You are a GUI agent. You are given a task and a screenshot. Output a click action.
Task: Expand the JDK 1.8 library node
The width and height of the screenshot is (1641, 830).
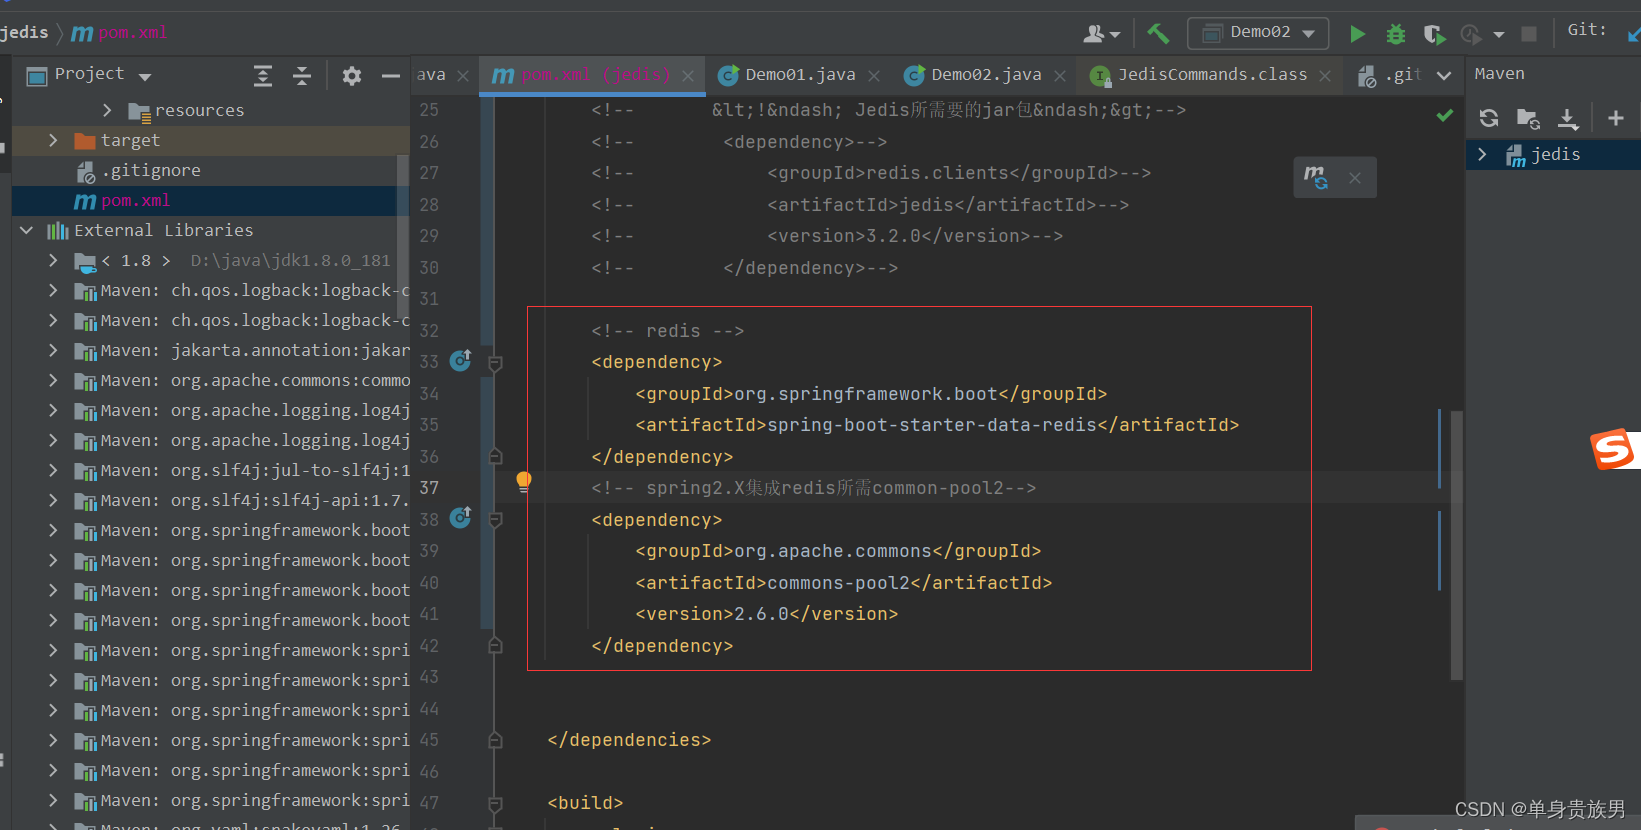pyautogui.click(x=53, y=260)
